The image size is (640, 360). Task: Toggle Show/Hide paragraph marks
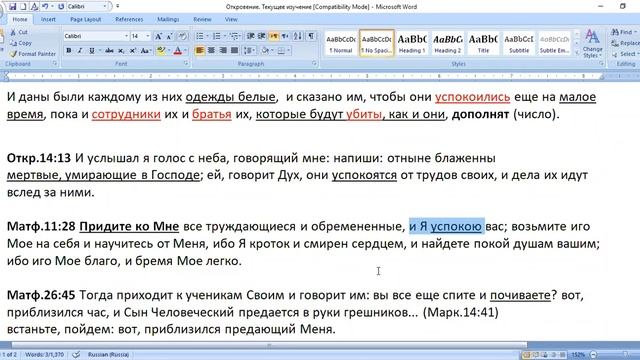tap(311, 36)
